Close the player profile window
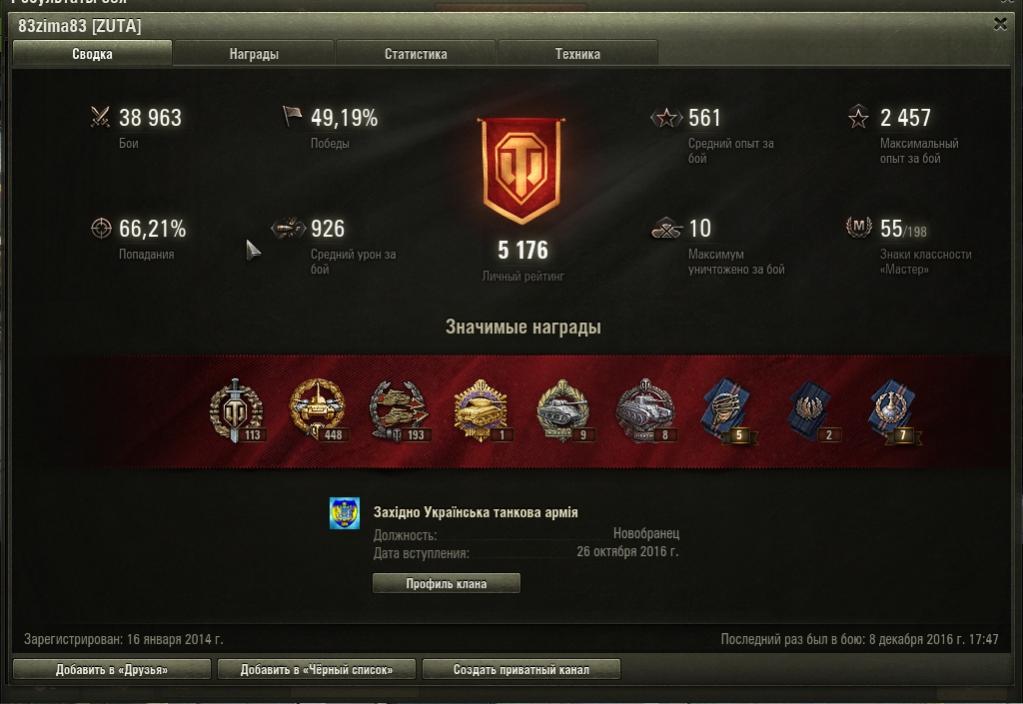The image size is (1023, 704). (1000, 24)
